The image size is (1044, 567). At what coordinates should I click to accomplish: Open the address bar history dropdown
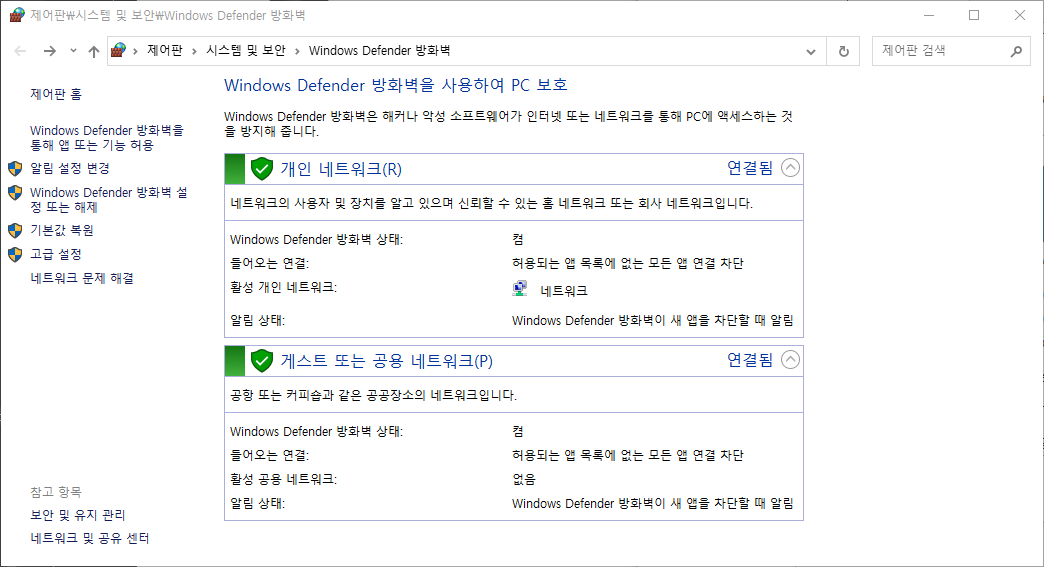pos(811,51)
